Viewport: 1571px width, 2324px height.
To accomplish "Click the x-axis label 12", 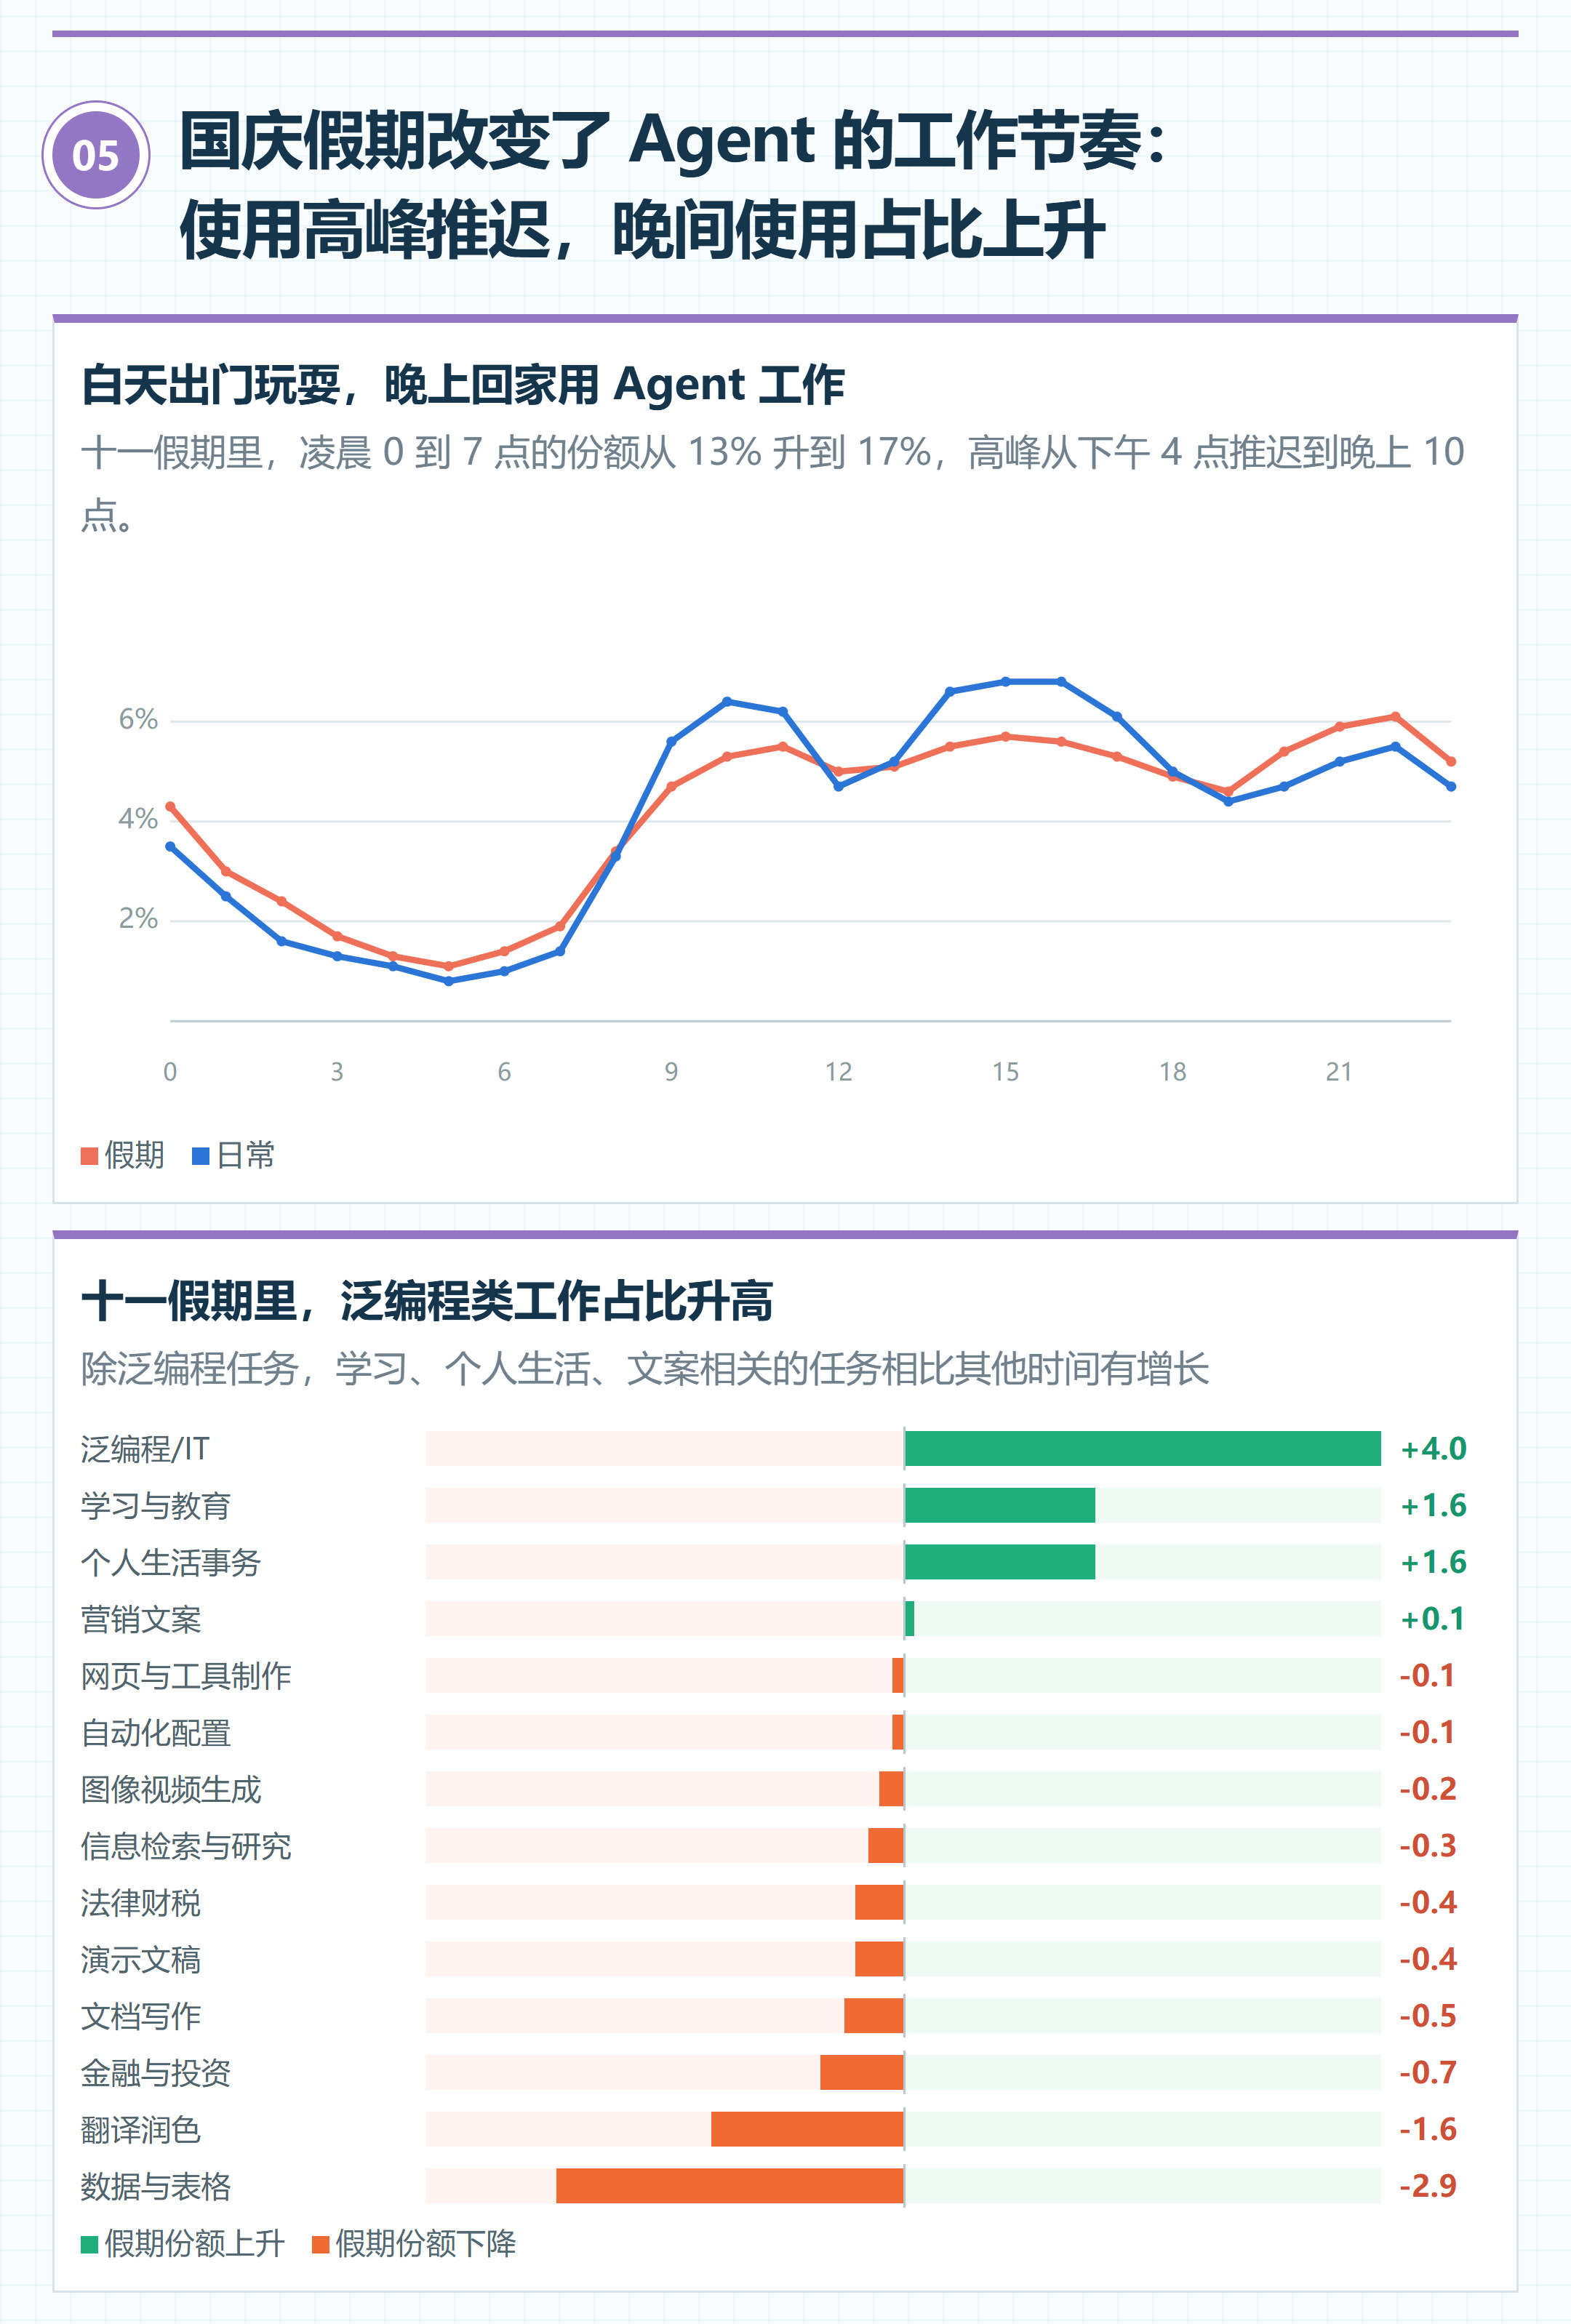I will [838, 1072].
